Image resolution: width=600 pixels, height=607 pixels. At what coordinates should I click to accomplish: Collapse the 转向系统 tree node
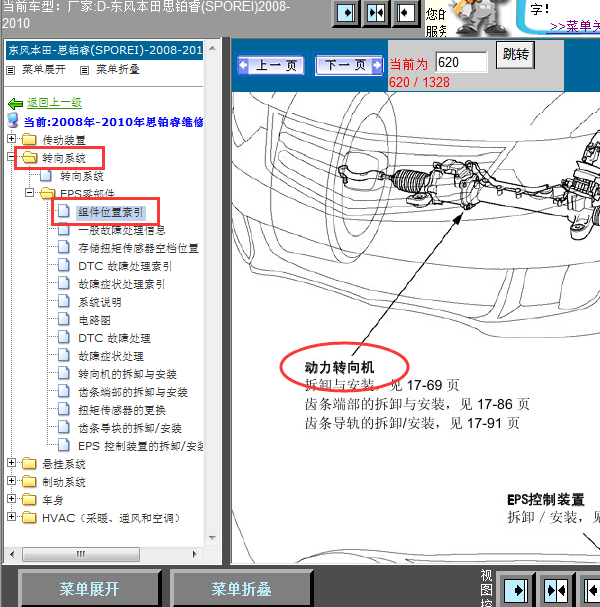coord(12,157)
